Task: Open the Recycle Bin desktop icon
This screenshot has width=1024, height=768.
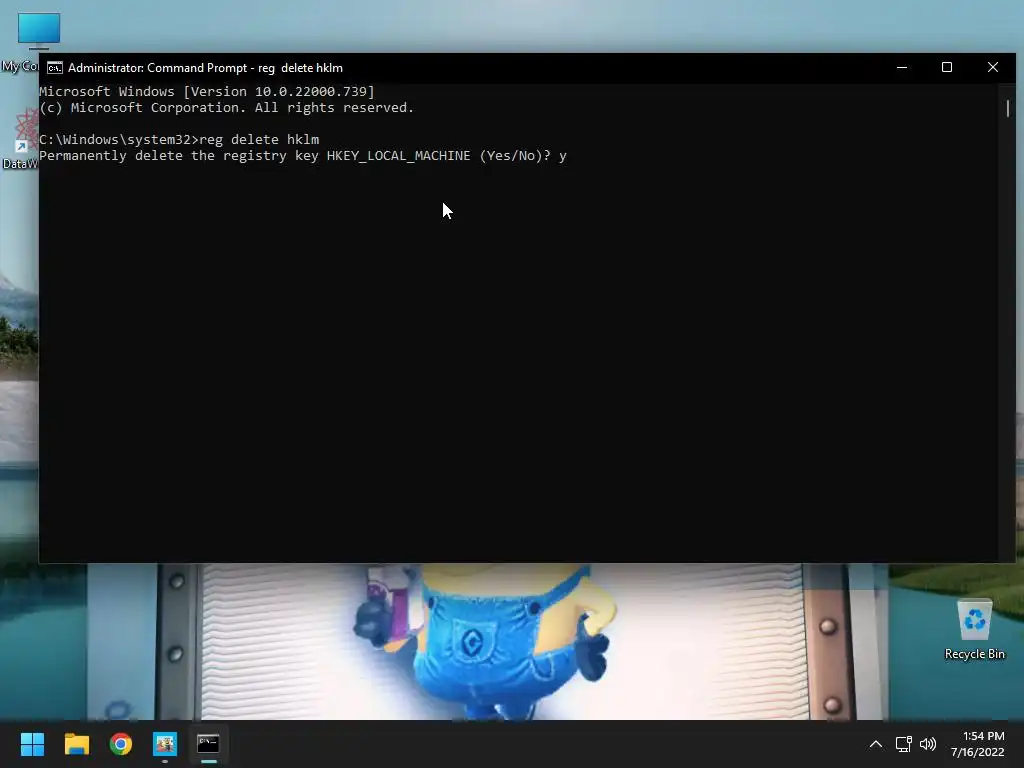Action: click(974, 630)
